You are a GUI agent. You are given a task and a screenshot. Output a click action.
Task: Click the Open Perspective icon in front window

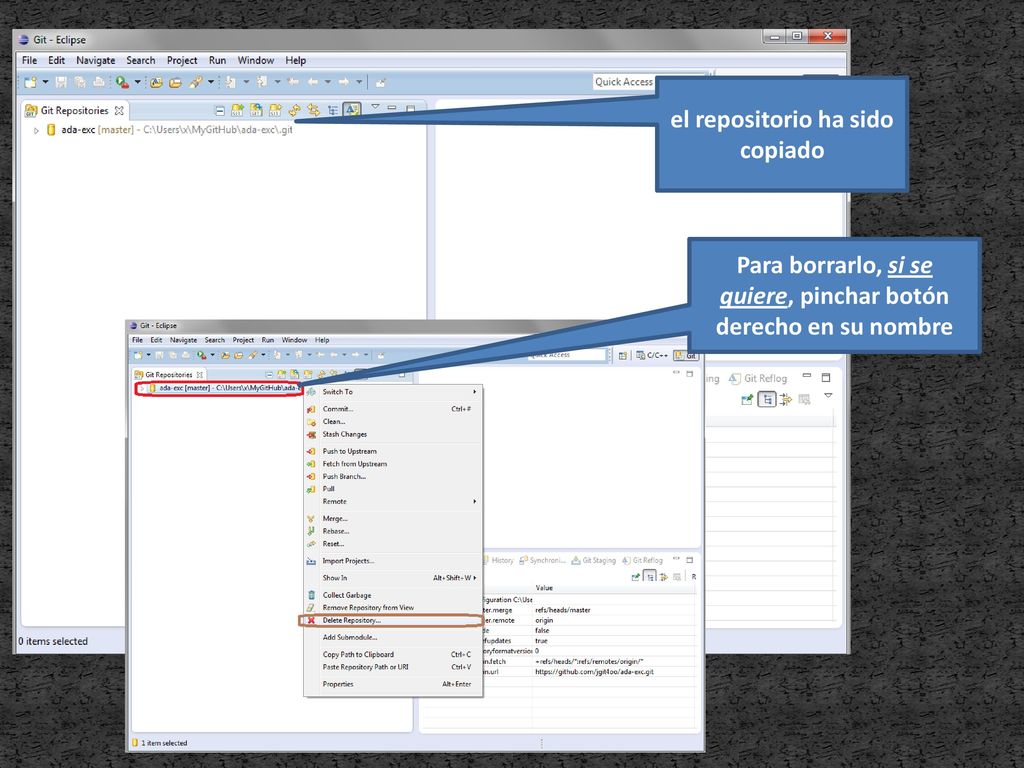622,355
